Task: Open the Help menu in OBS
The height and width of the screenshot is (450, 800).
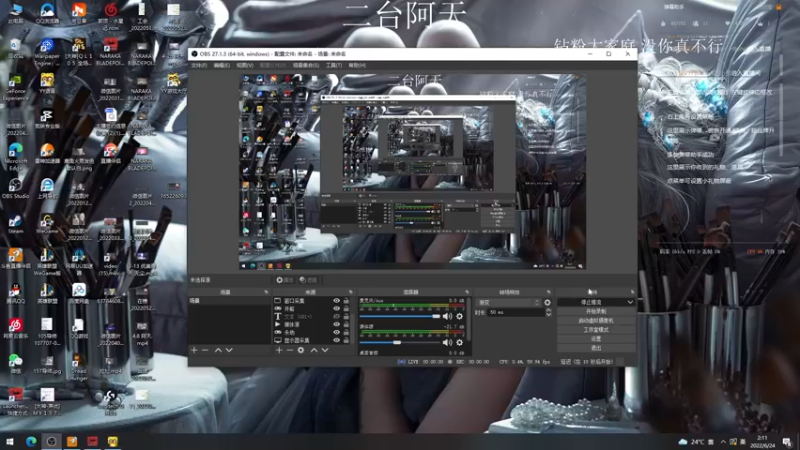Action: point(357,65)
